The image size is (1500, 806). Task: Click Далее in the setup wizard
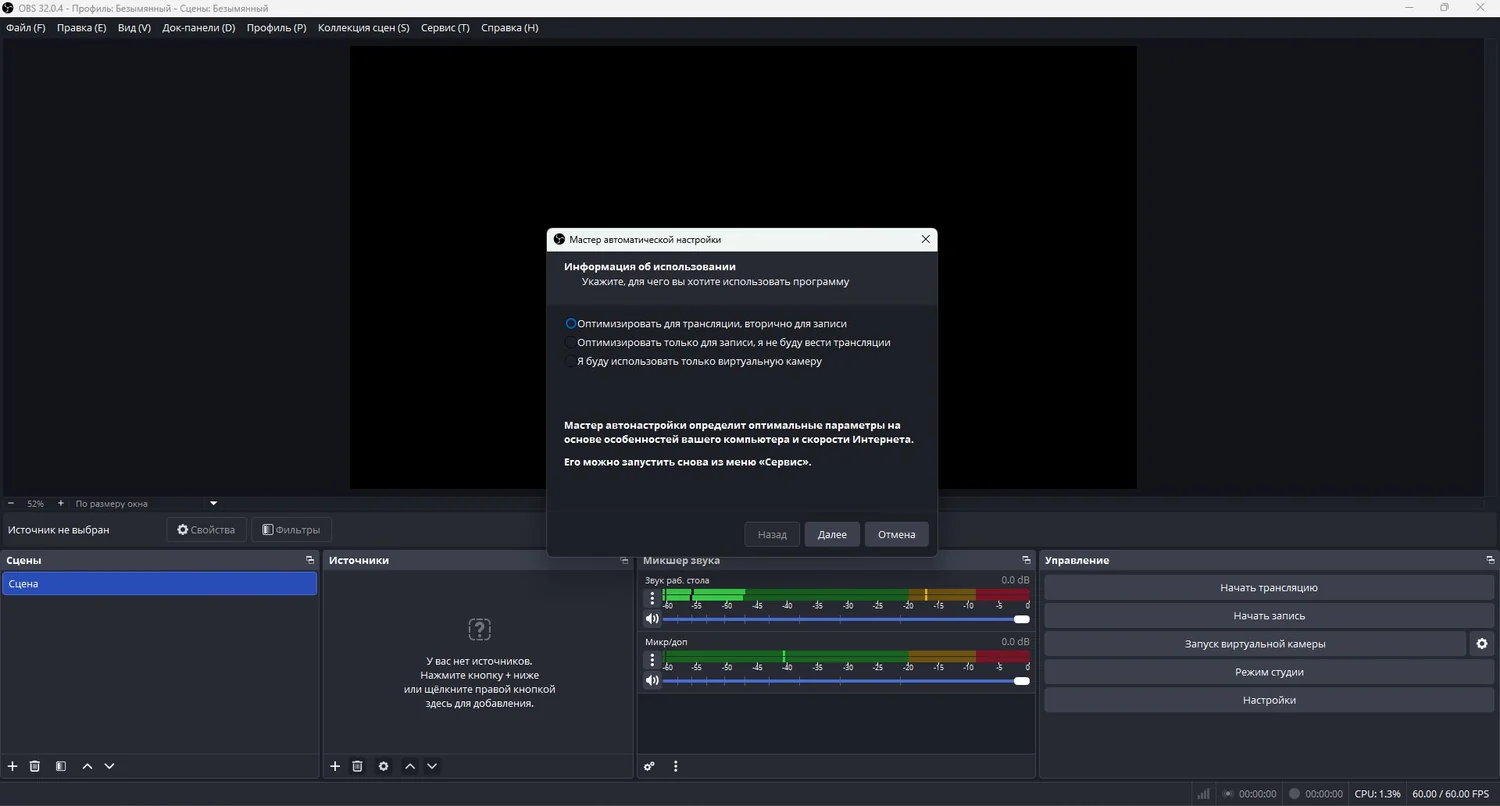coord(832,534)
